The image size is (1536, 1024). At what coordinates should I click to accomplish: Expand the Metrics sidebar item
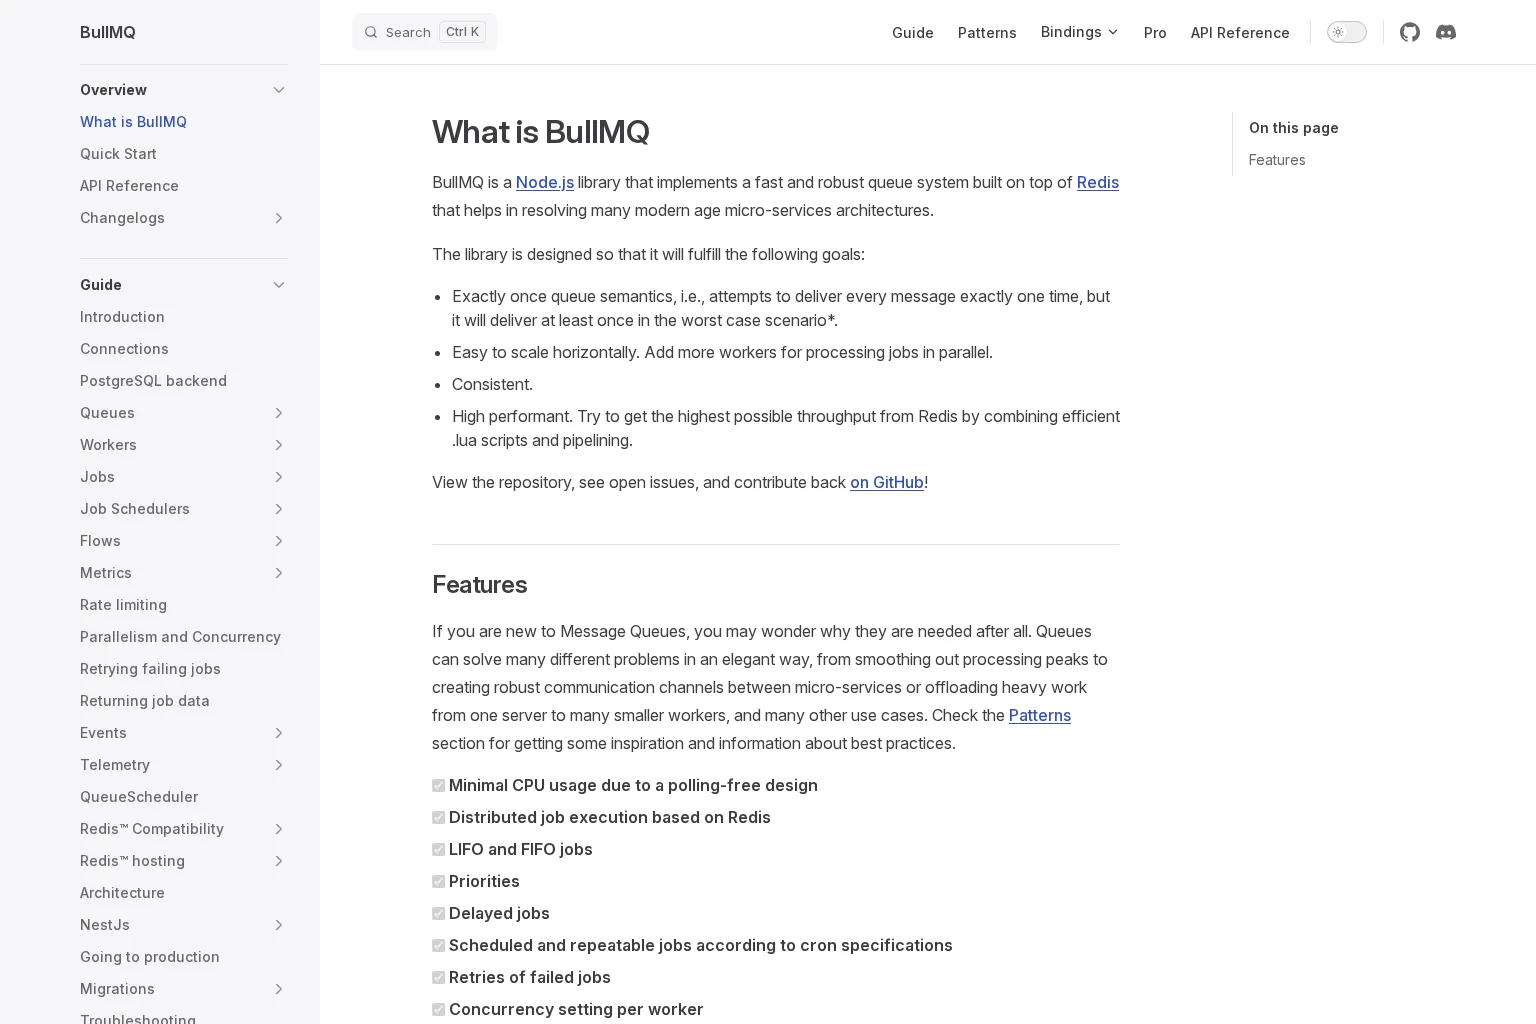coord(279,573)
